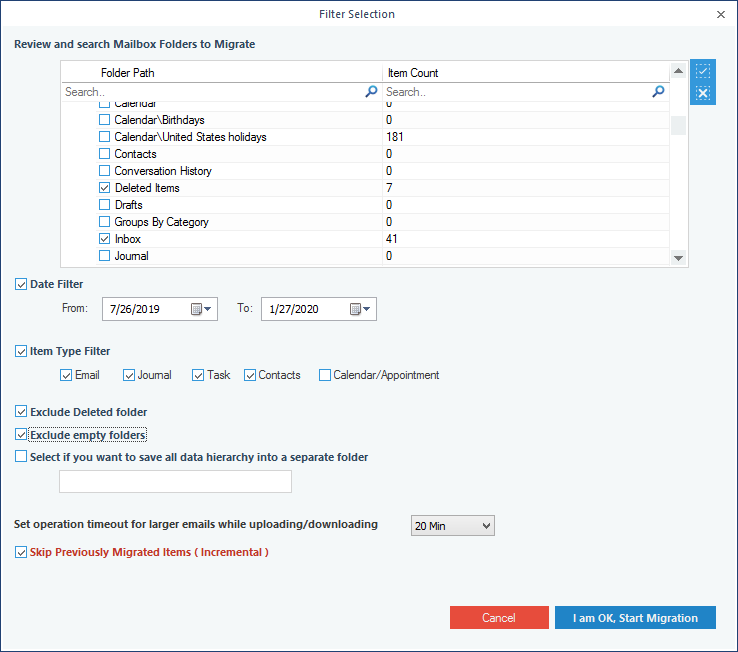Screen dimensions: 738x652
Task: Open the operation timeout 20 Min dropdown
Action: pos(452,526)
